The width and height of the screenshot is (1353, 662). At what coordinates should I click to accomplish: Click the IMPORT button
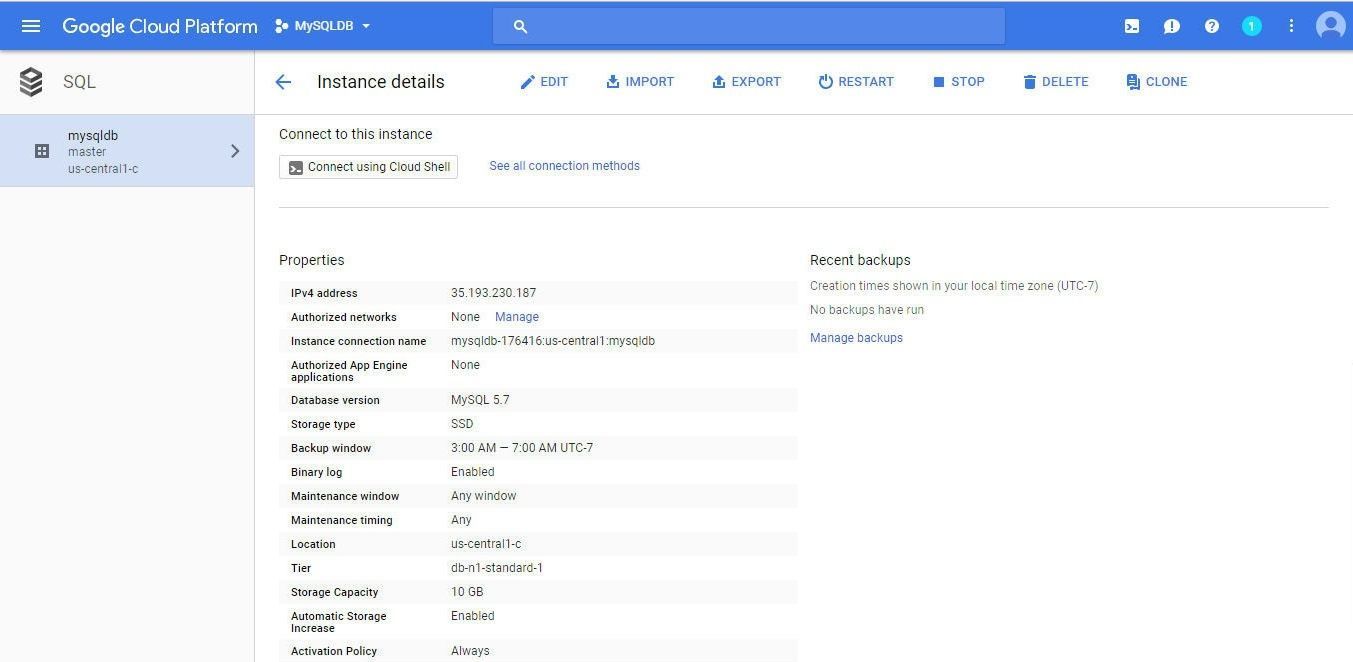pos(640,82)
